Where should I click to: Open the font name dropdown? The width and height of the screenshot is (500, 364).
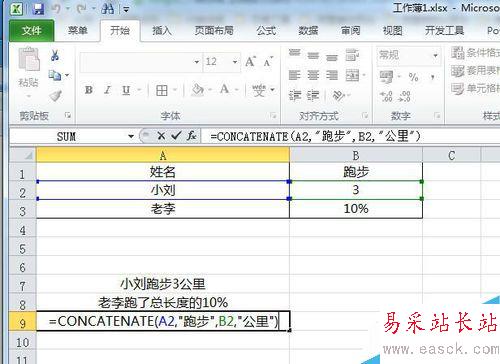point(197,62)
